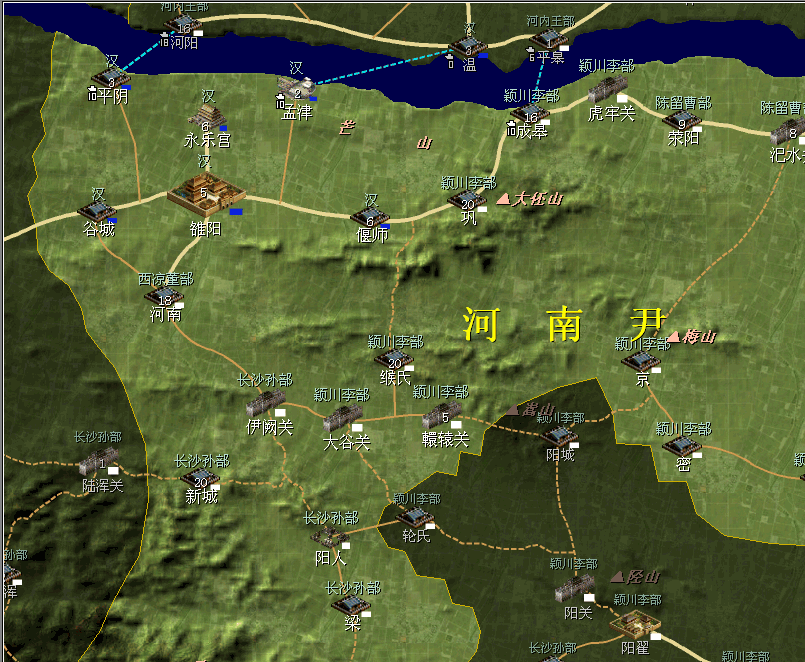The width and height of the screenshot is (805, 662).
Task: Click the 新城 city icon
Action: pos(199,478)
